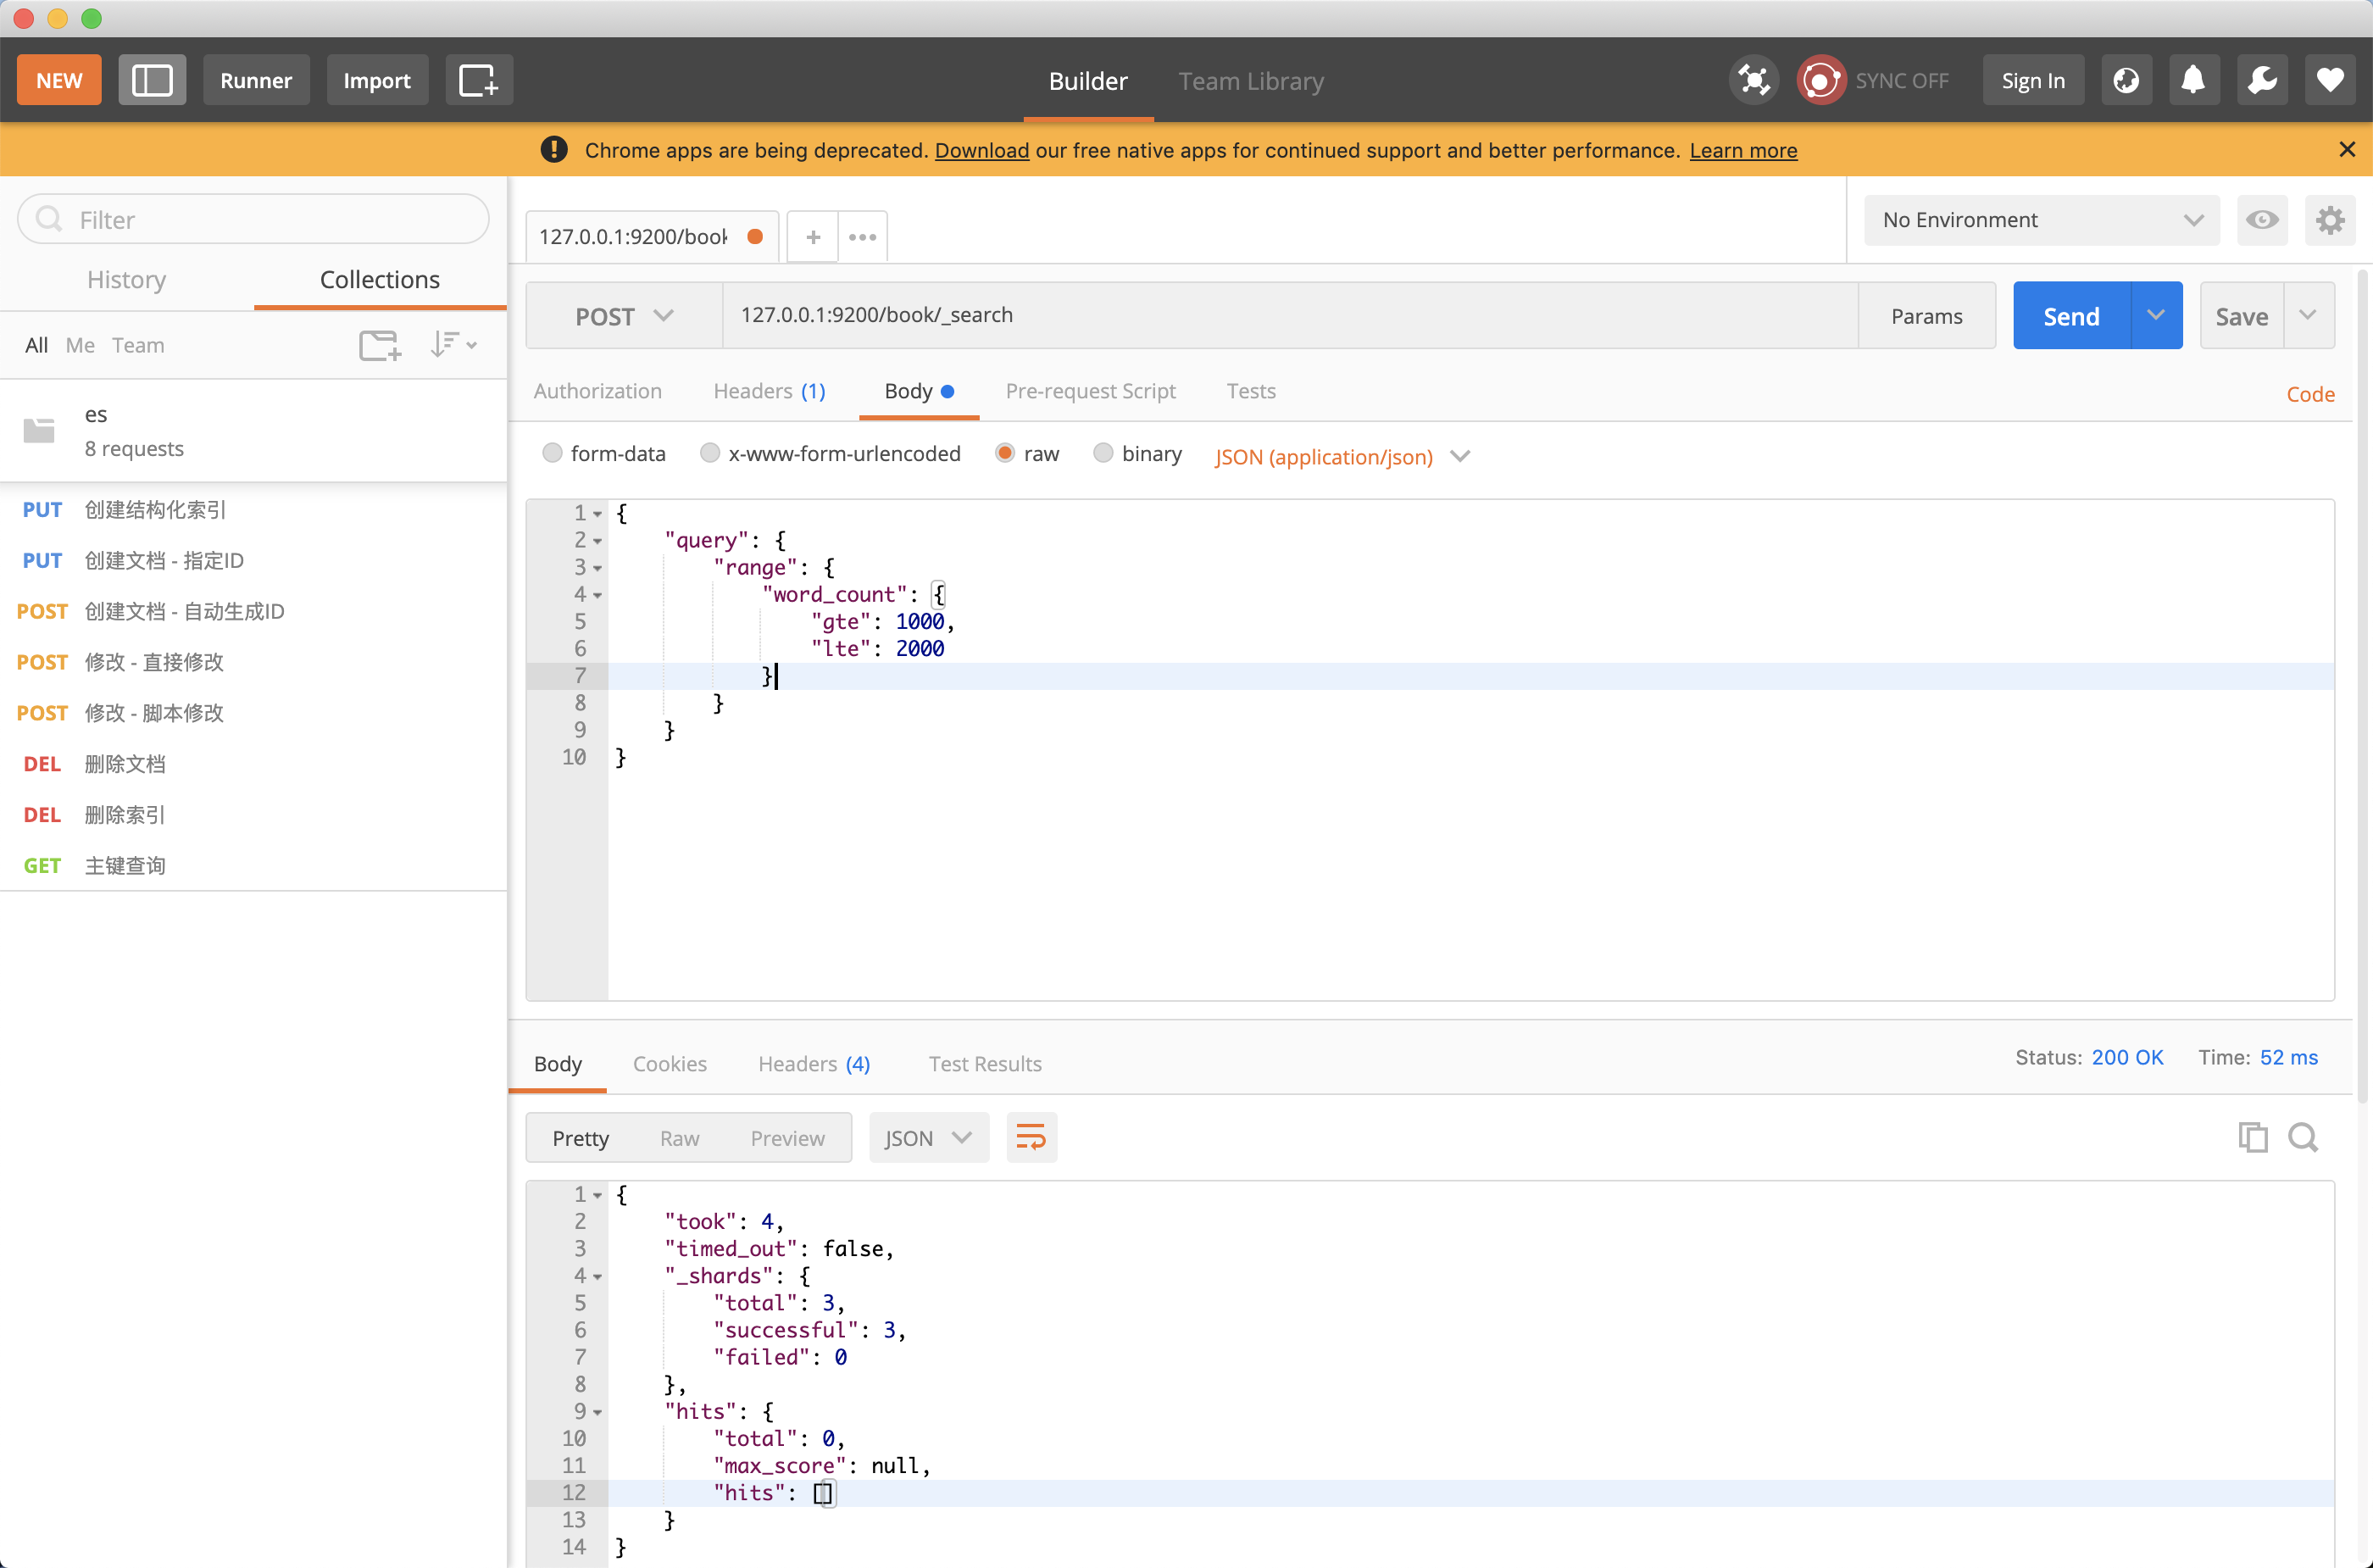Viewport: 2373px width, 1568px height.
Task: Click the heart icon in header
Action: point(2330,80)
